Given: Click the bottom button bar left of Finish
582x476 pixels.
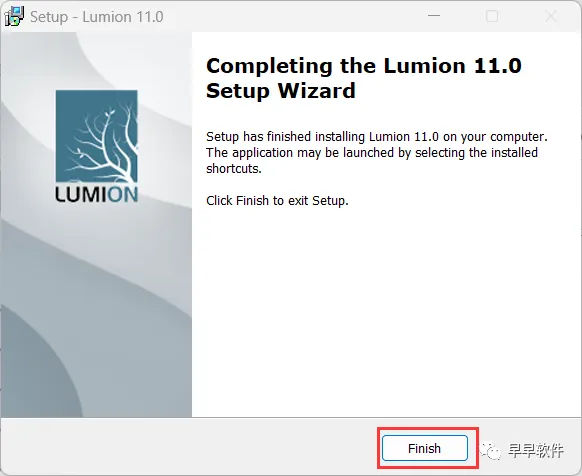Looking at the screenshot, I should click(x=189, y=447).
